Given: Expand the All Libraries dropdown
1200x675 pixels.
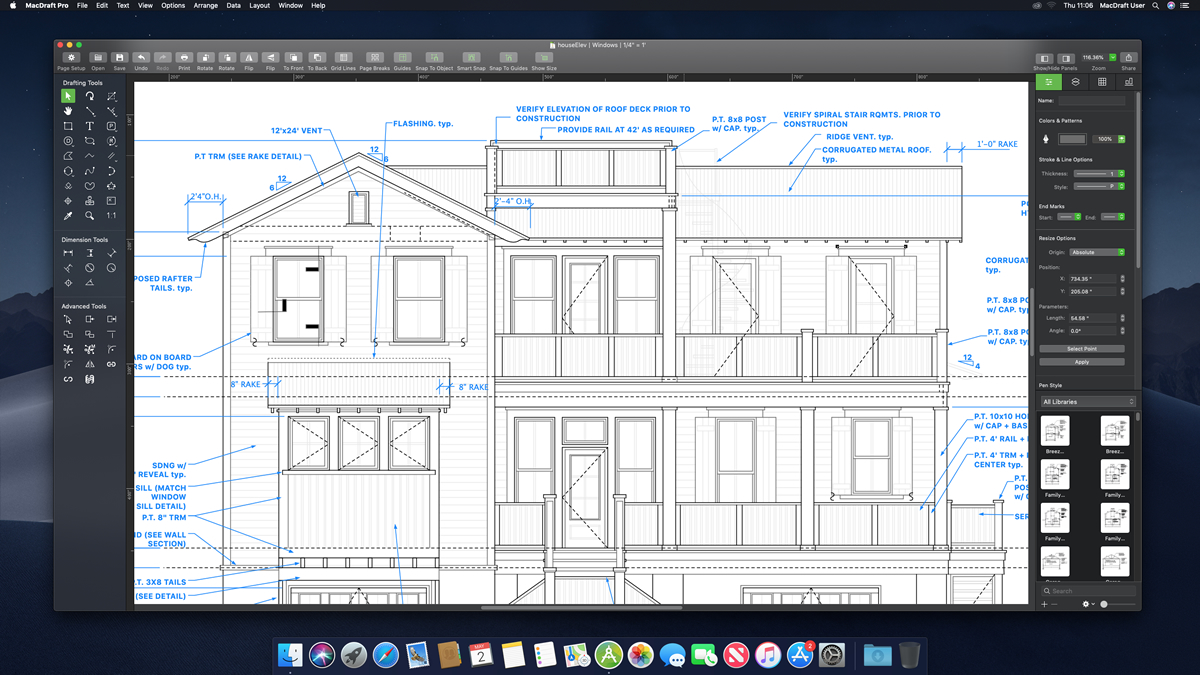Looking at the screenshot, I should coord(1088,402).
